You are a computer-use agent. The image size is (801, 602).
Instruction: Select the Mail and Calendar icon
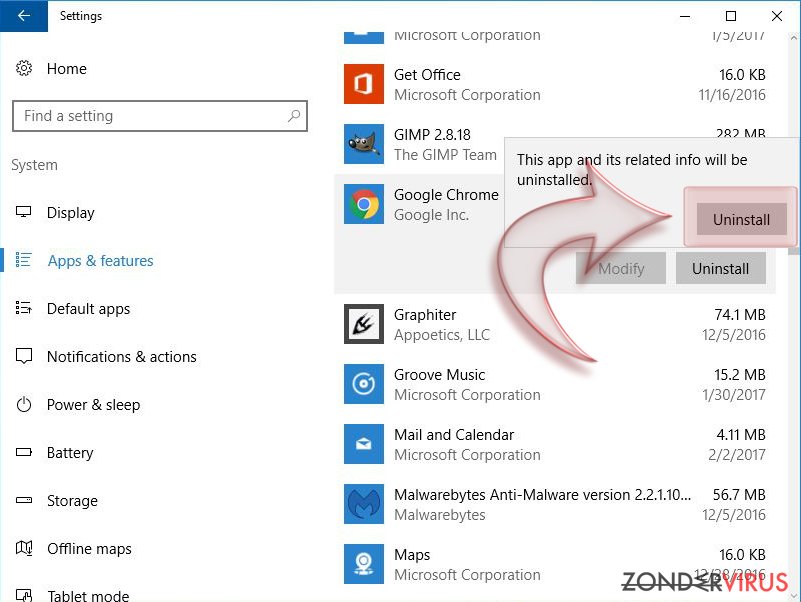coord(364,444)
